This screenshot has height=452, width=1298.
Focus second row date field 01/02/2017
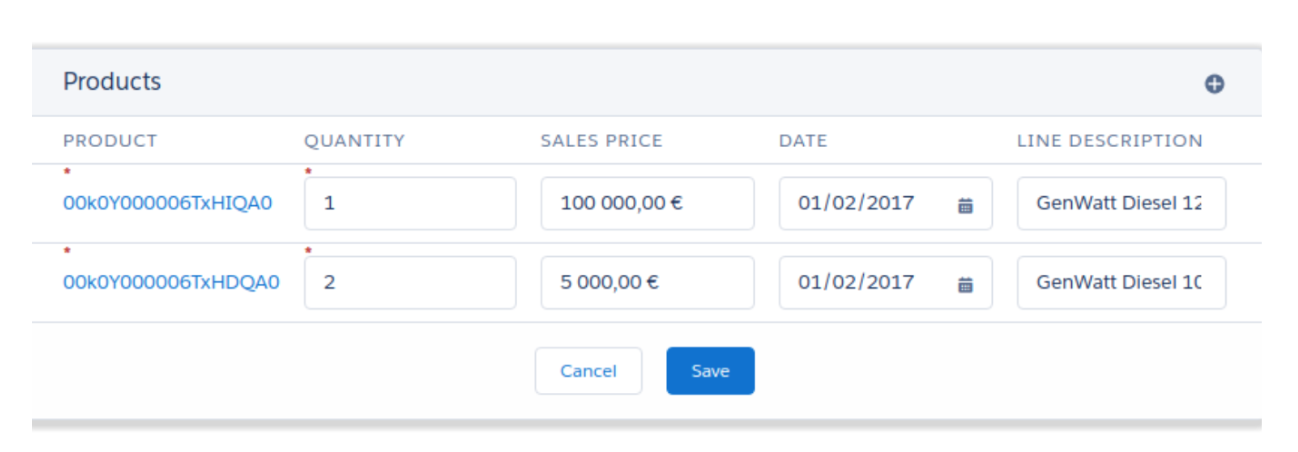tap(885, 283)
